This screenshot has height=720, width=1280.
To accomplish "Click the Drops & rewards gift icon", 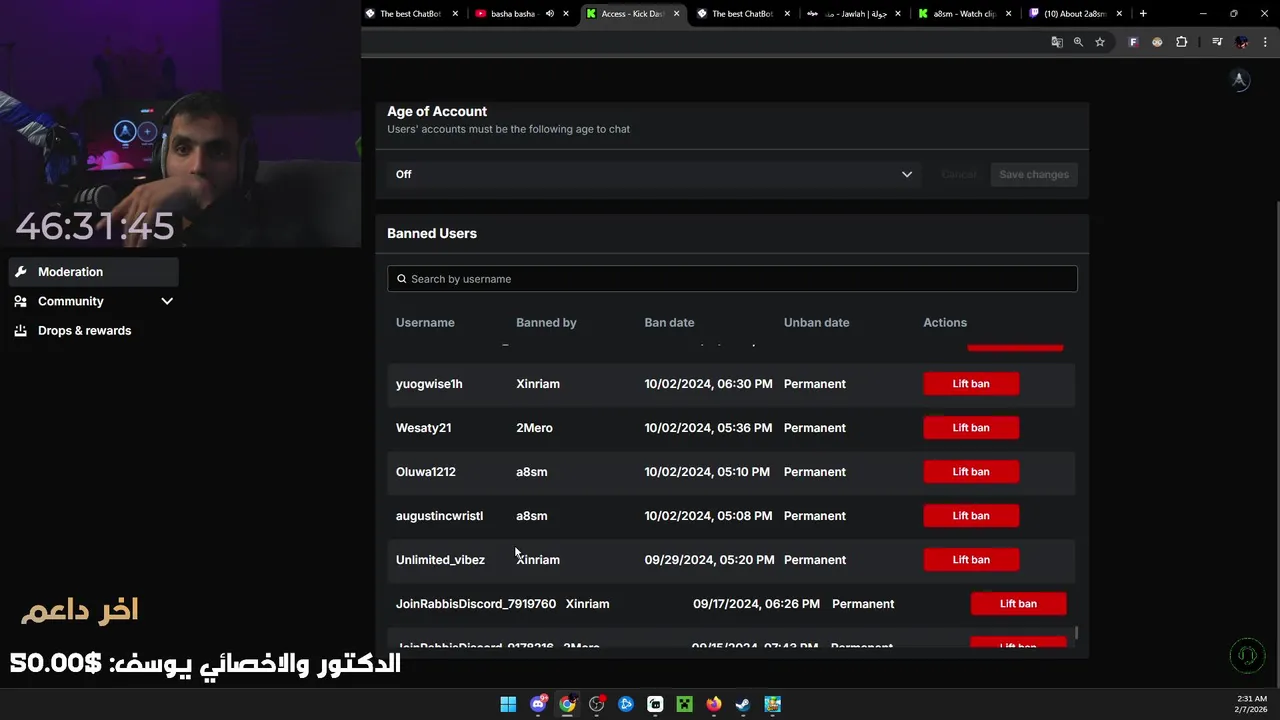I will click(20, 330).
